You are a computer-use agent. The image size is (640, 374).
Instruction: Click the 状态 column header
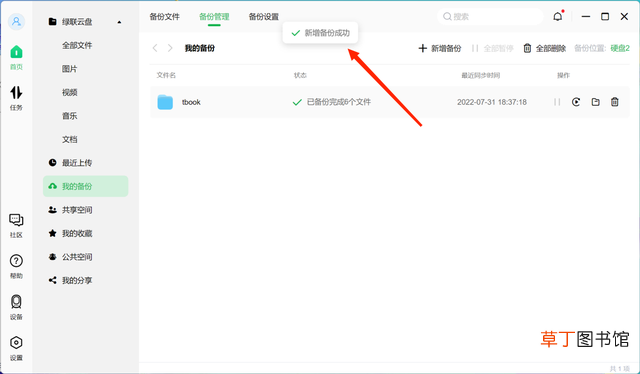300,75
